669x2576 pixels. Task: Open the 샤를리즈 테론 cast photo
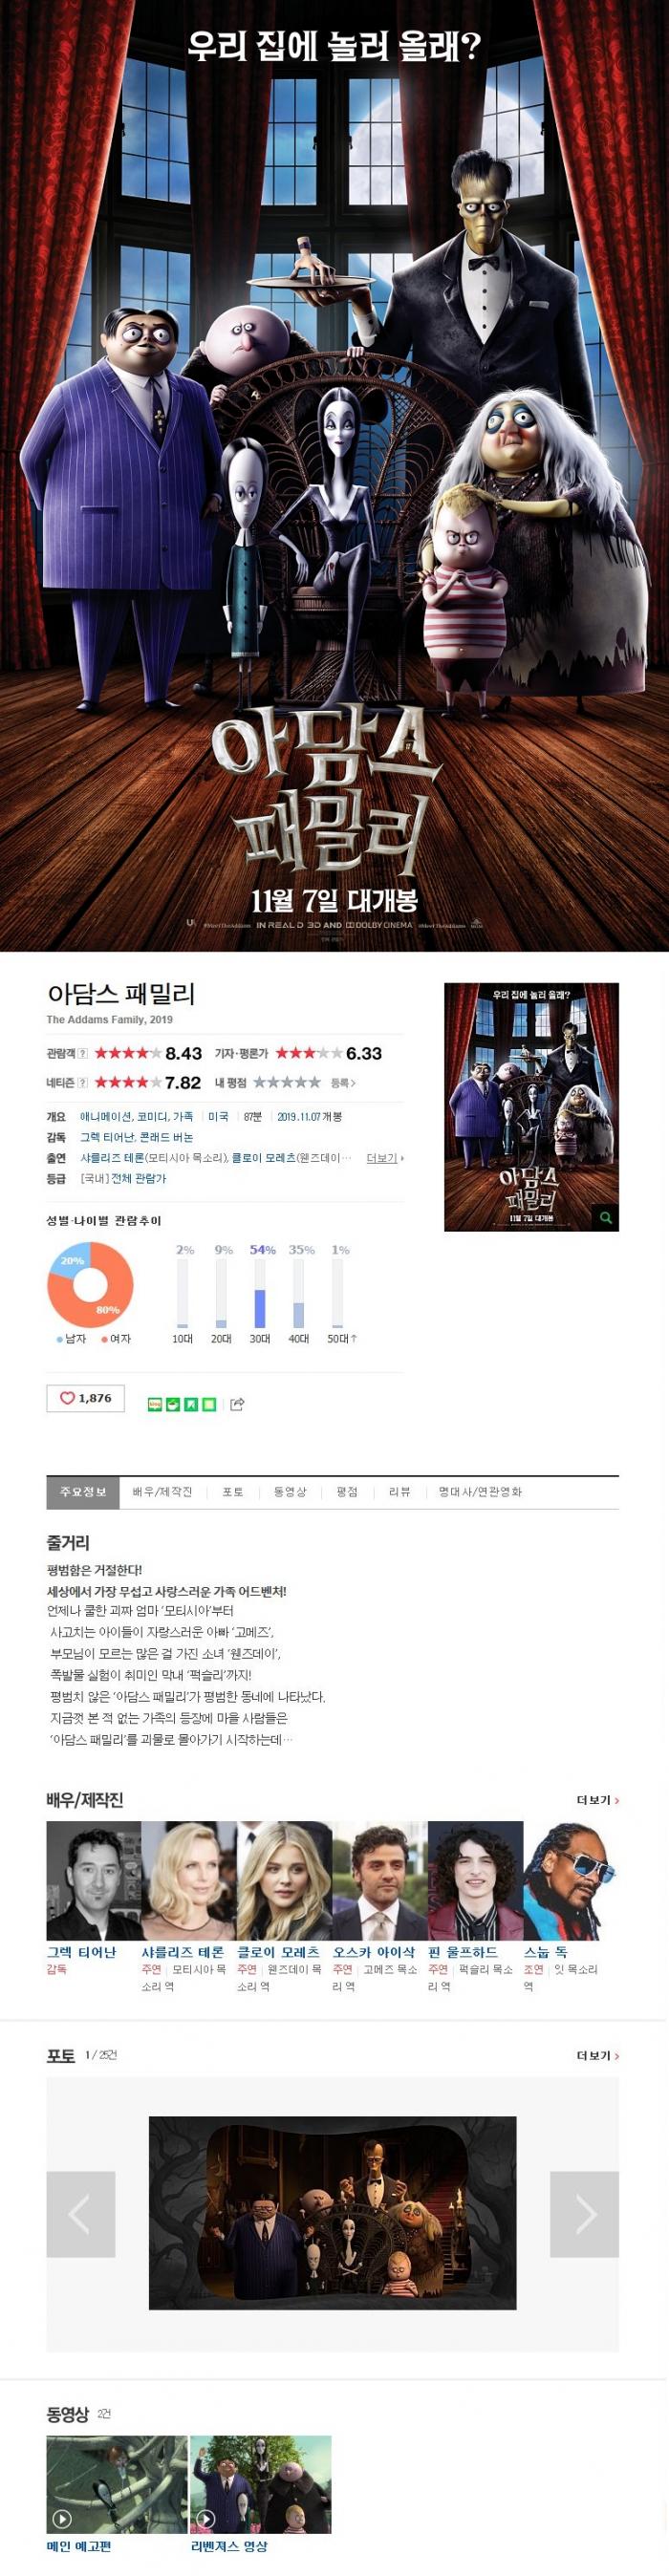[188, 1880]
